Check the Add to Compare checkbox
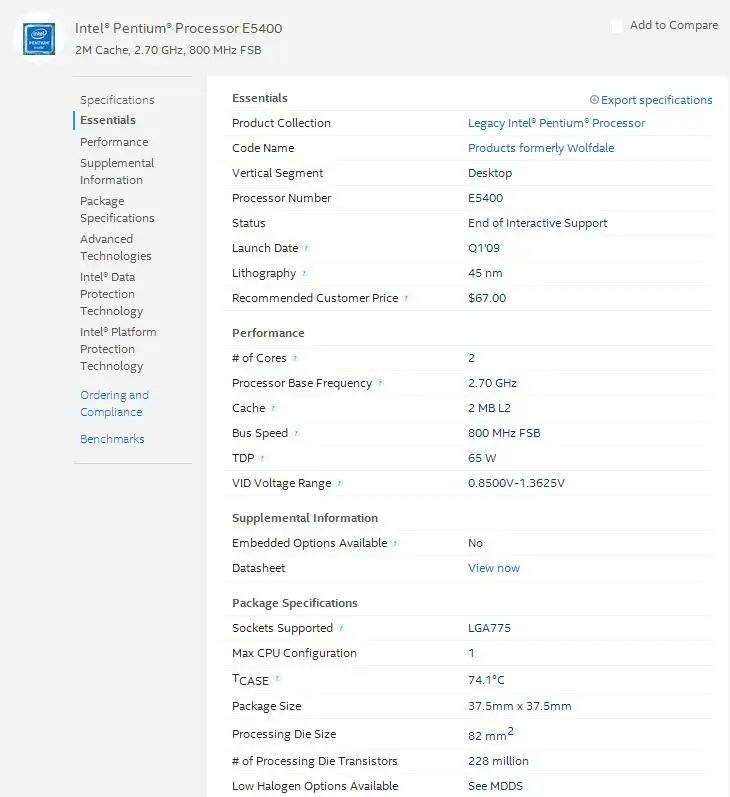 [616, 26]
